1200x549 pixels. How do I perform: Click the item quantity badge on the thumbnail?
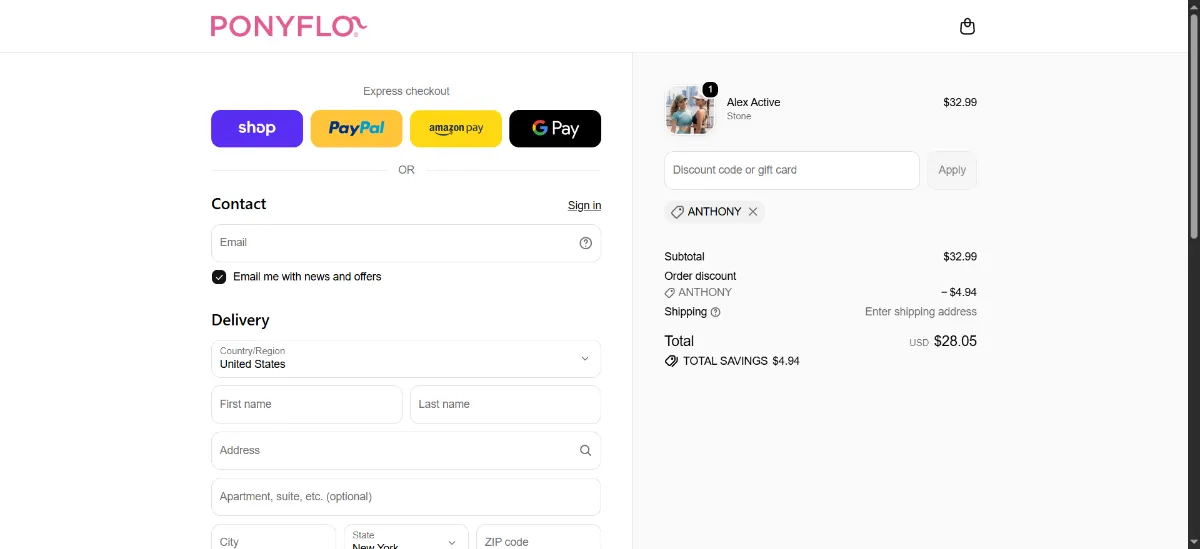tap(710, 90)
